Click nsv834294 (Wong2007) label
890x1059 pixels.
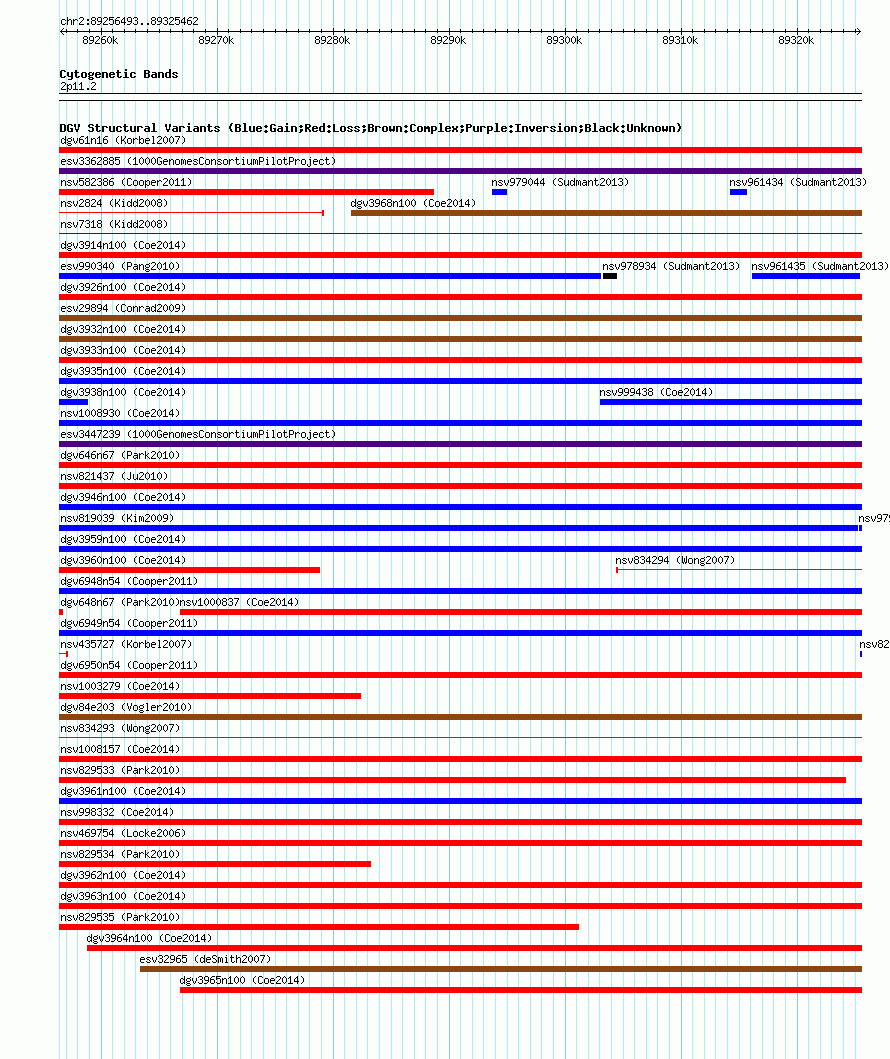(x=675, y=560)
